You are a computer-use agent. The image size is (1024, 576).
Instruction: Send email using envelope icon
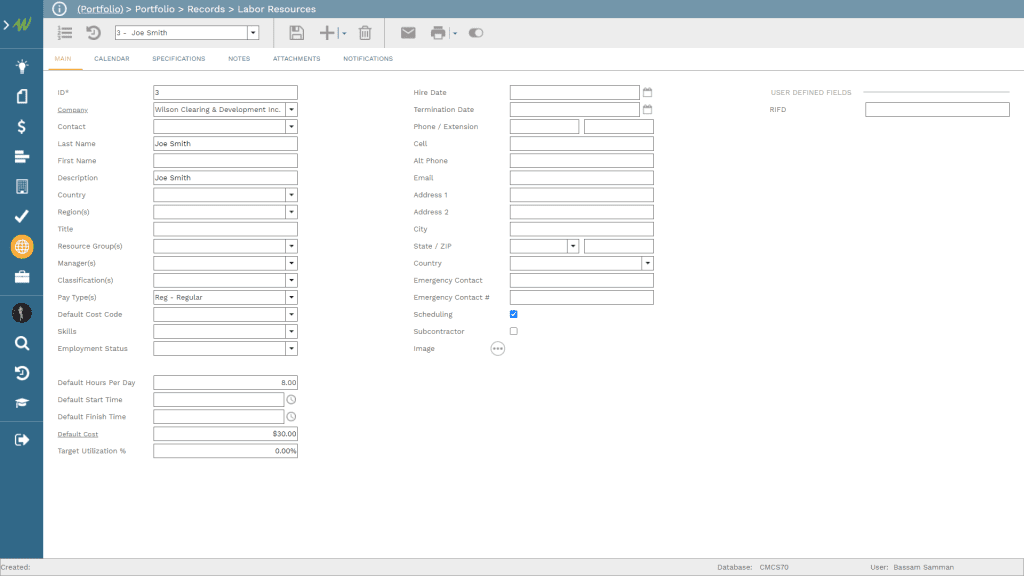tap(408, 33)
